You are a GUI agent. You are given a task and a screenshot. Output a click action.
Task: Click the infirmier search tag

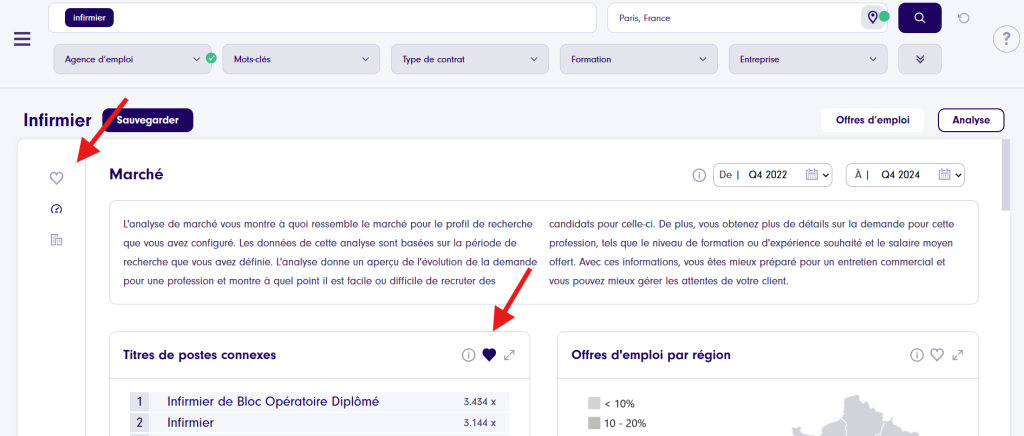[89, 18]
